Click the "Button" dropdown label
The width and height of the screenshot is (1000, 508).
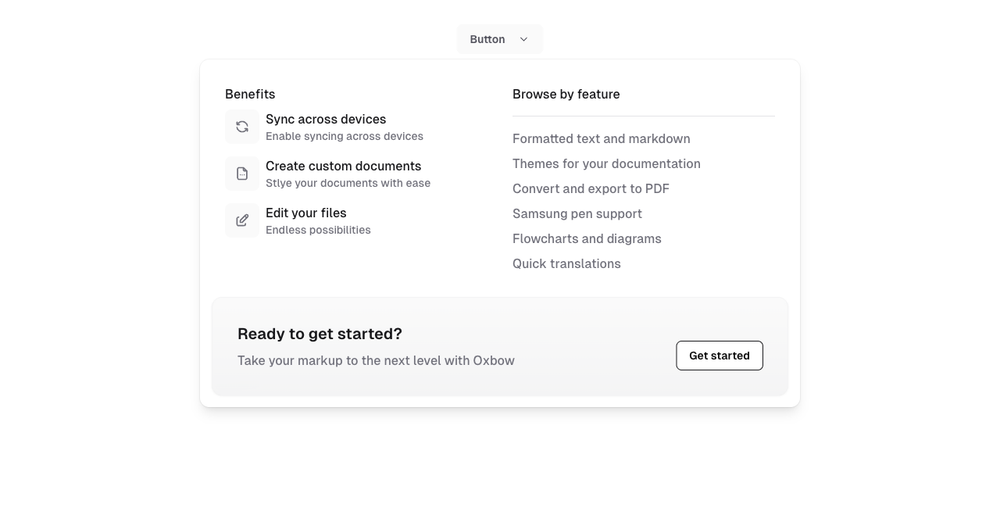click(x=487, y=39)
